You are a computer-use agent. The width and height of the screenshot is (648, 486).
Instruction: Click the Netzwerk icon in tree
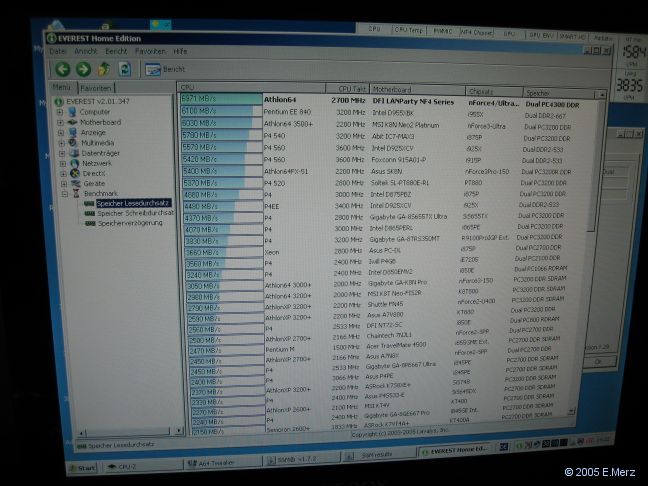[x=75, y=163]
